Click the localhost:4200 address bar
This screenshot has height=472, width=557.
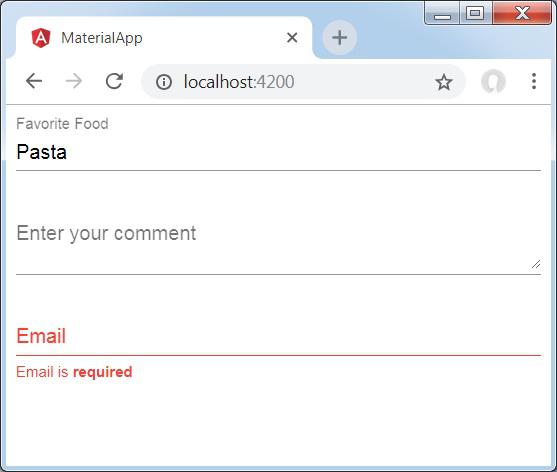[x=303, y=82]
